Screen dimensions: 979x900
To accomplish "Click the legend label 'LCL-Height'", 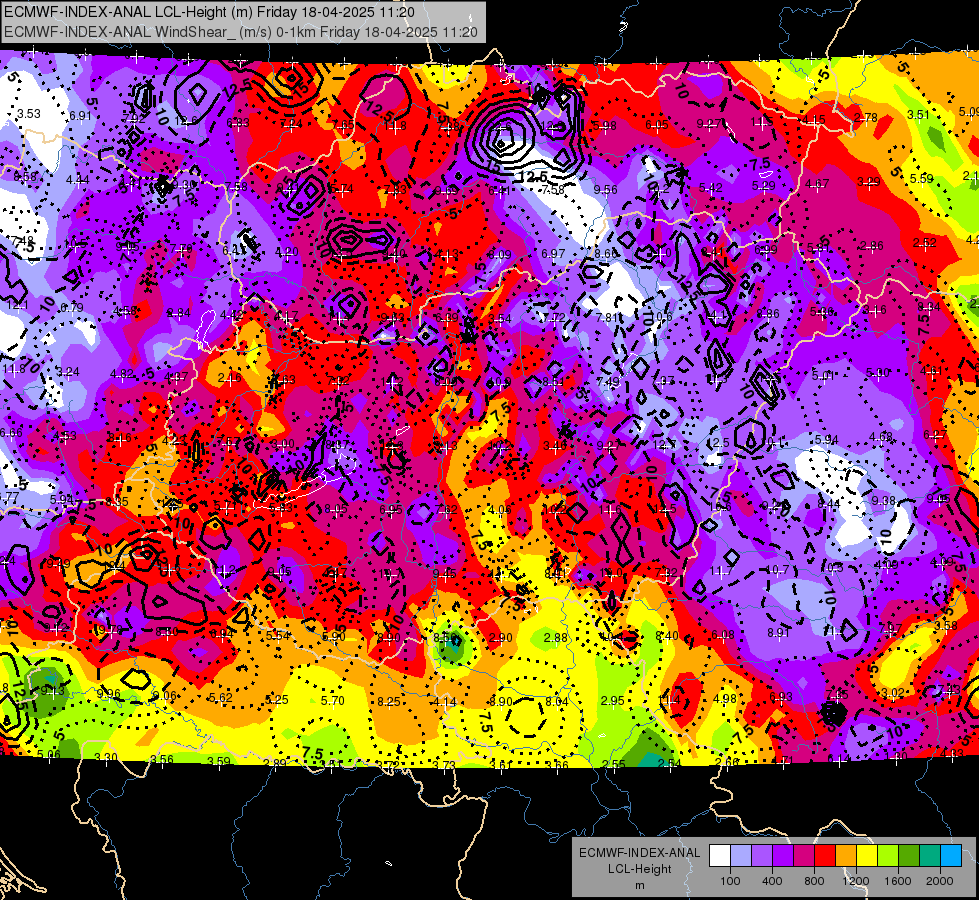I will coord(639,869).
